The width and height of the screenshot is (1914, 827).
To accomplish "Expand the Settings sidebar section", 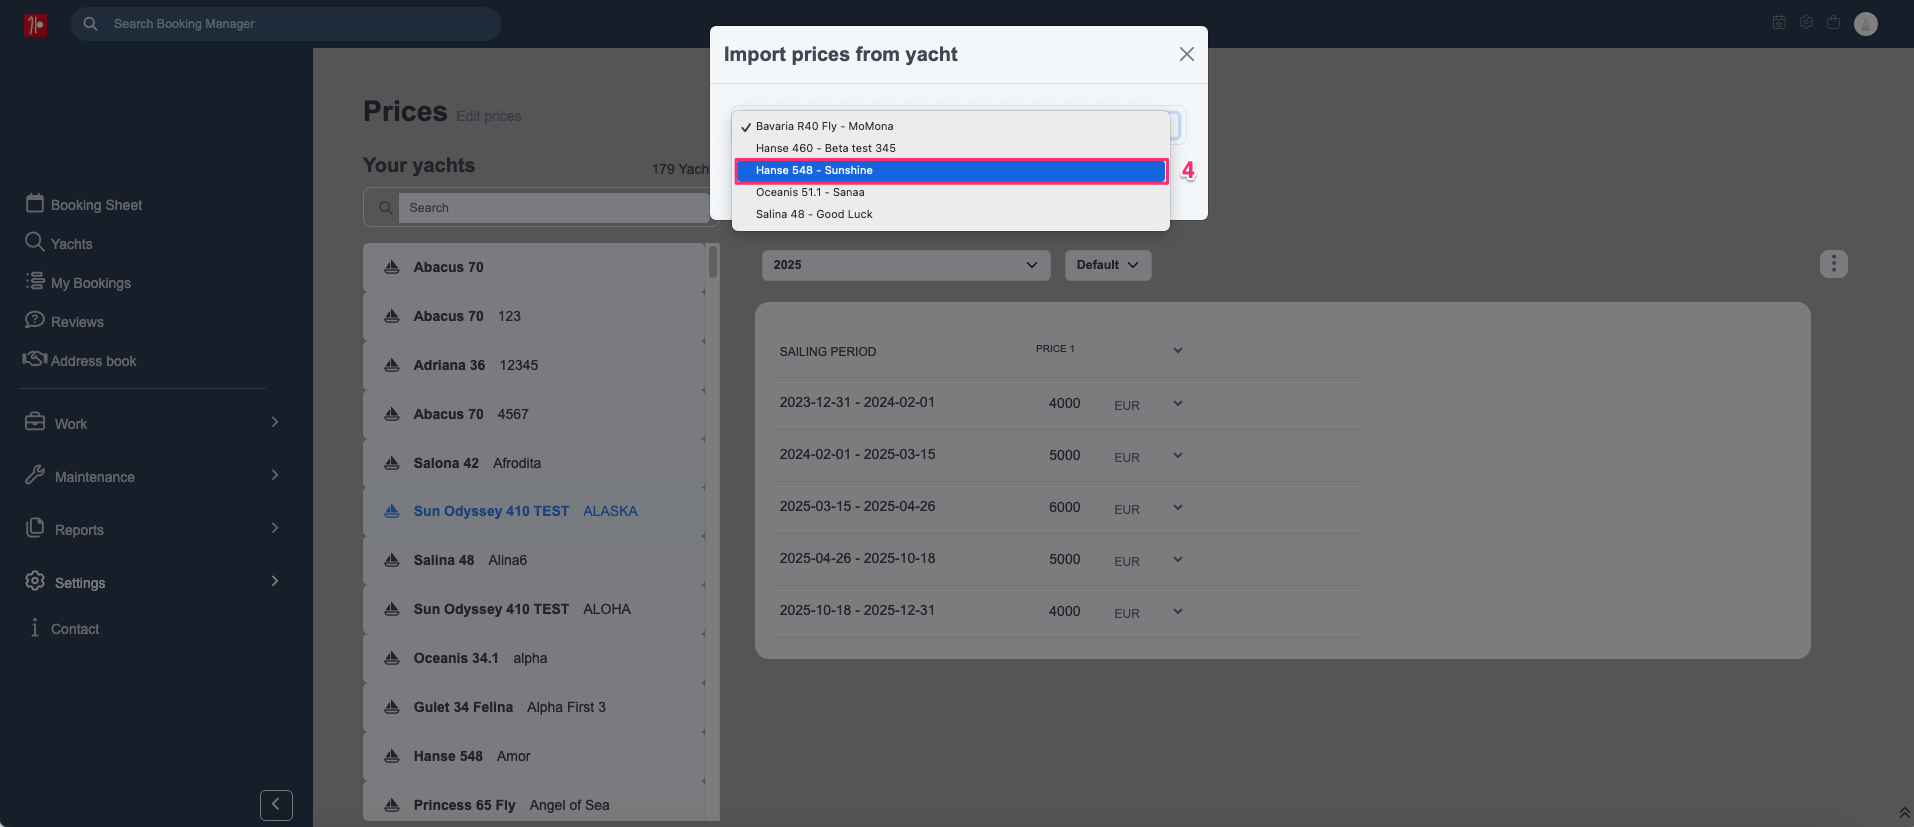I will 274,581.
